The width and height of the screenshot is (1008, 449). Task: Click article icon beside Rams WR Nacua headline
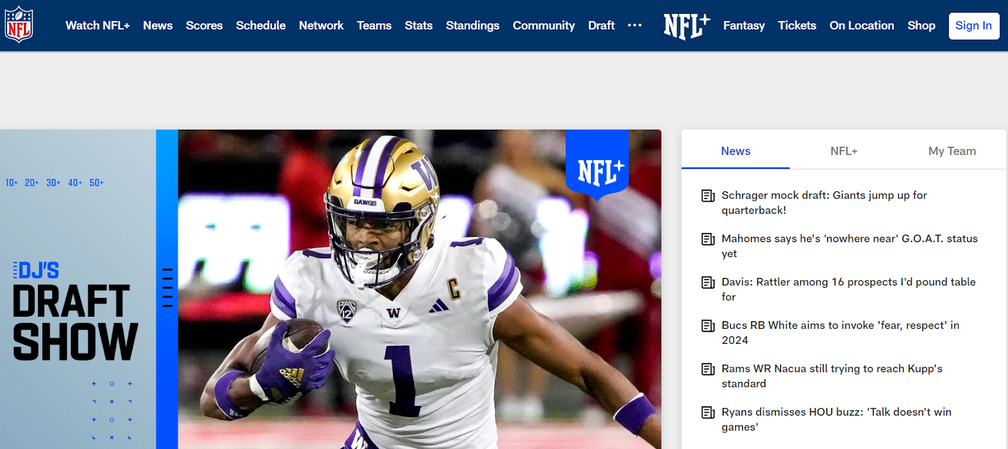click(x=708, y=369)
